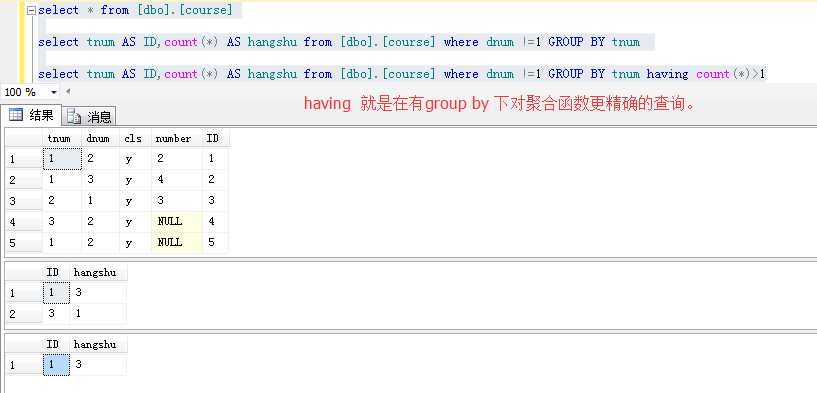The image size is (817, 393).
Task: Click the left scroll arrow of editor scrollbar
Action: click(68, 92)
